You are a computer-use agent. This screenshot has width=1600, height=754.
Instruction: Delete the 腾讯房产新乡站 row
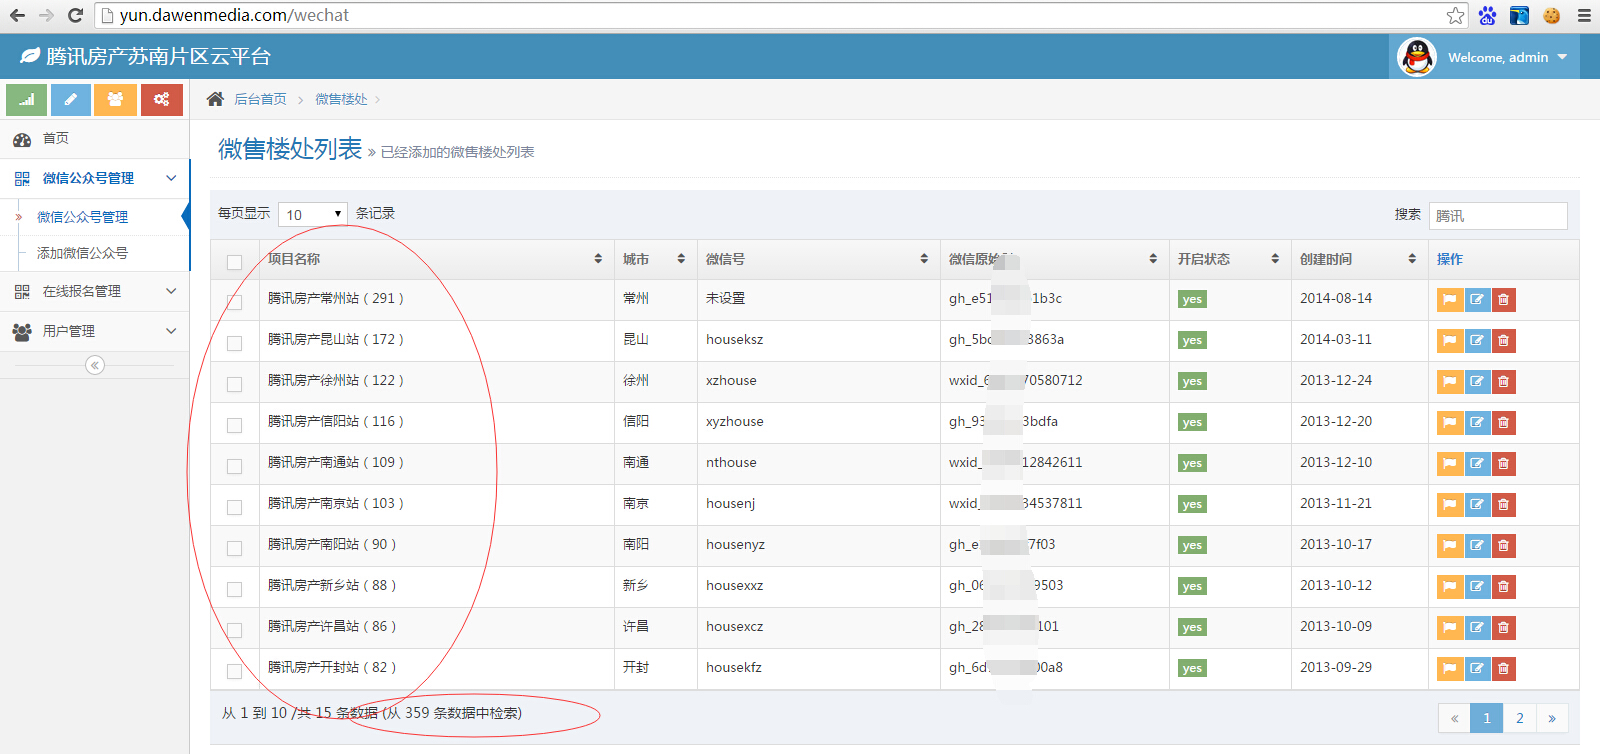[x=1503, y=586]
